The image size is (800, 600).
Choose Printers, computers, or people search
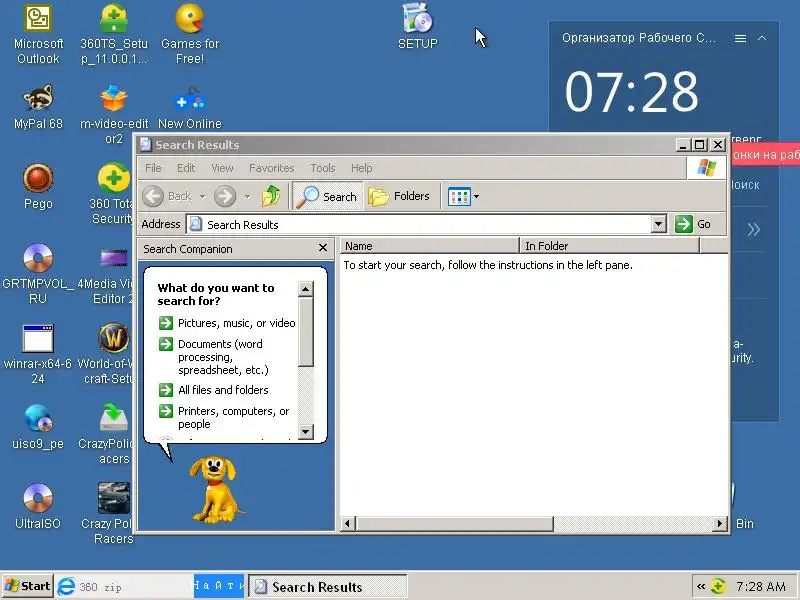[x=224, y=417]
